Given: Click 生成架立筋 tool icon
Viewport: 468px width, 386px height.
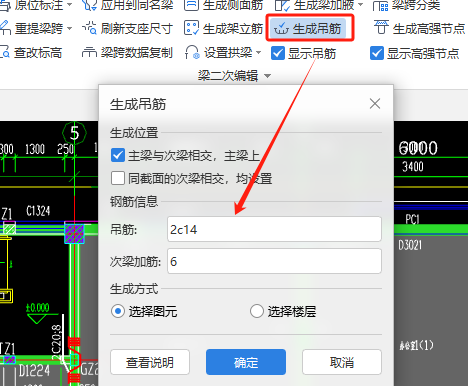Looking at the screenshot, I should [191, 28].
